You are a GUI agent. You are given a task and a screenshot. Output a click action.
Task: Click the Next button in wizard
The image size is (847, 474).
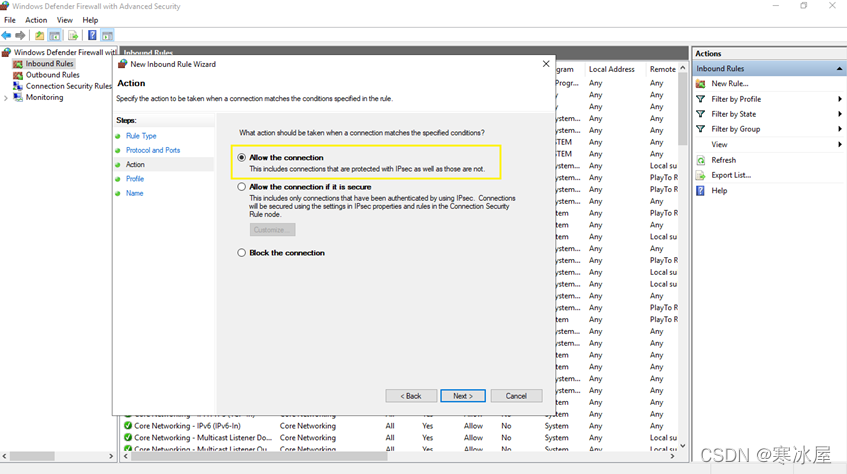pos(463,396)
